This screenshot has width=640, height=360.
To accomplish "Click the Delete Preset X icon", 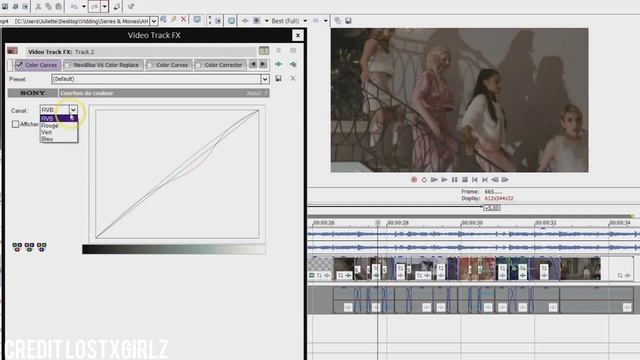I will click(293, 78).
